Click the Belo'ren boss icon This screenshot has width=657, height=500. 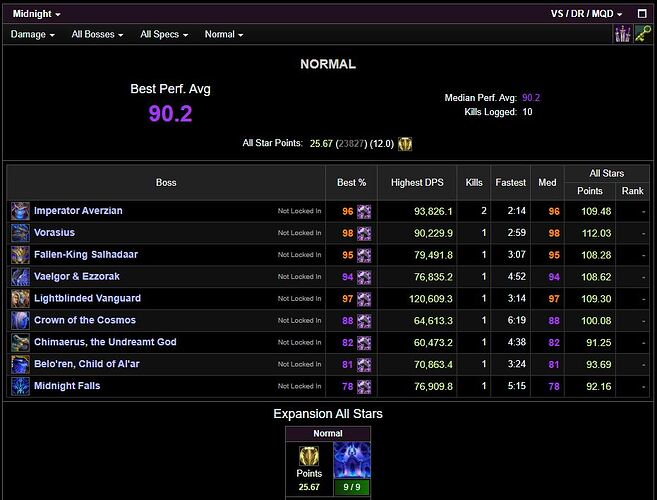(x=20, y=364)
